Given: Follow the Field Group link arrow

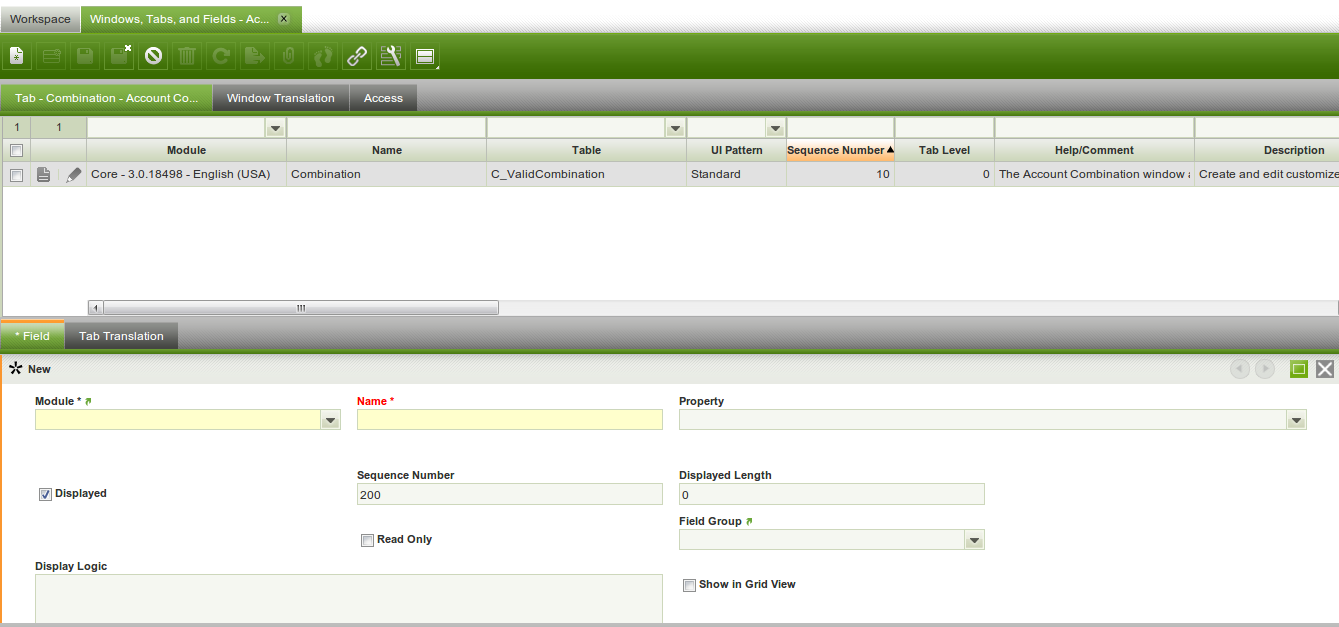Looking at the screenshot, I should point(749,521).
